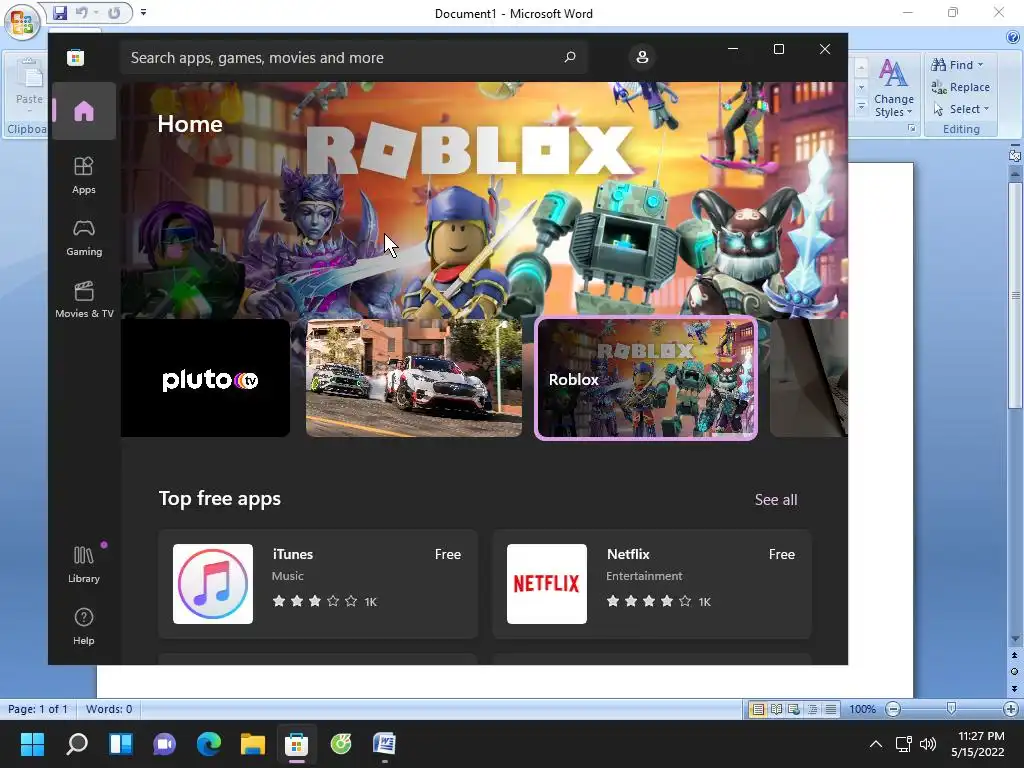Screen dimensions: 1024x768
Task: Open File Explorer from taskbar
Action: pyautogui.click(x=253, y=744)
